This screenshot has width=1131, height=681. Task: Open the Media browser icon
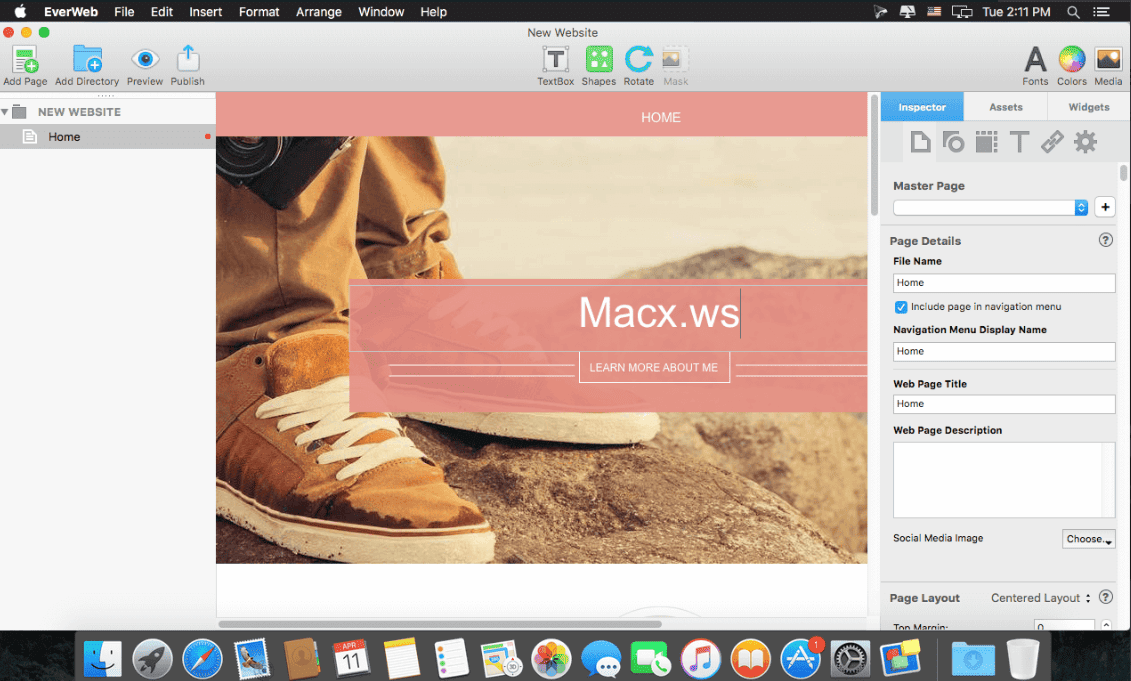[1108, 59]
